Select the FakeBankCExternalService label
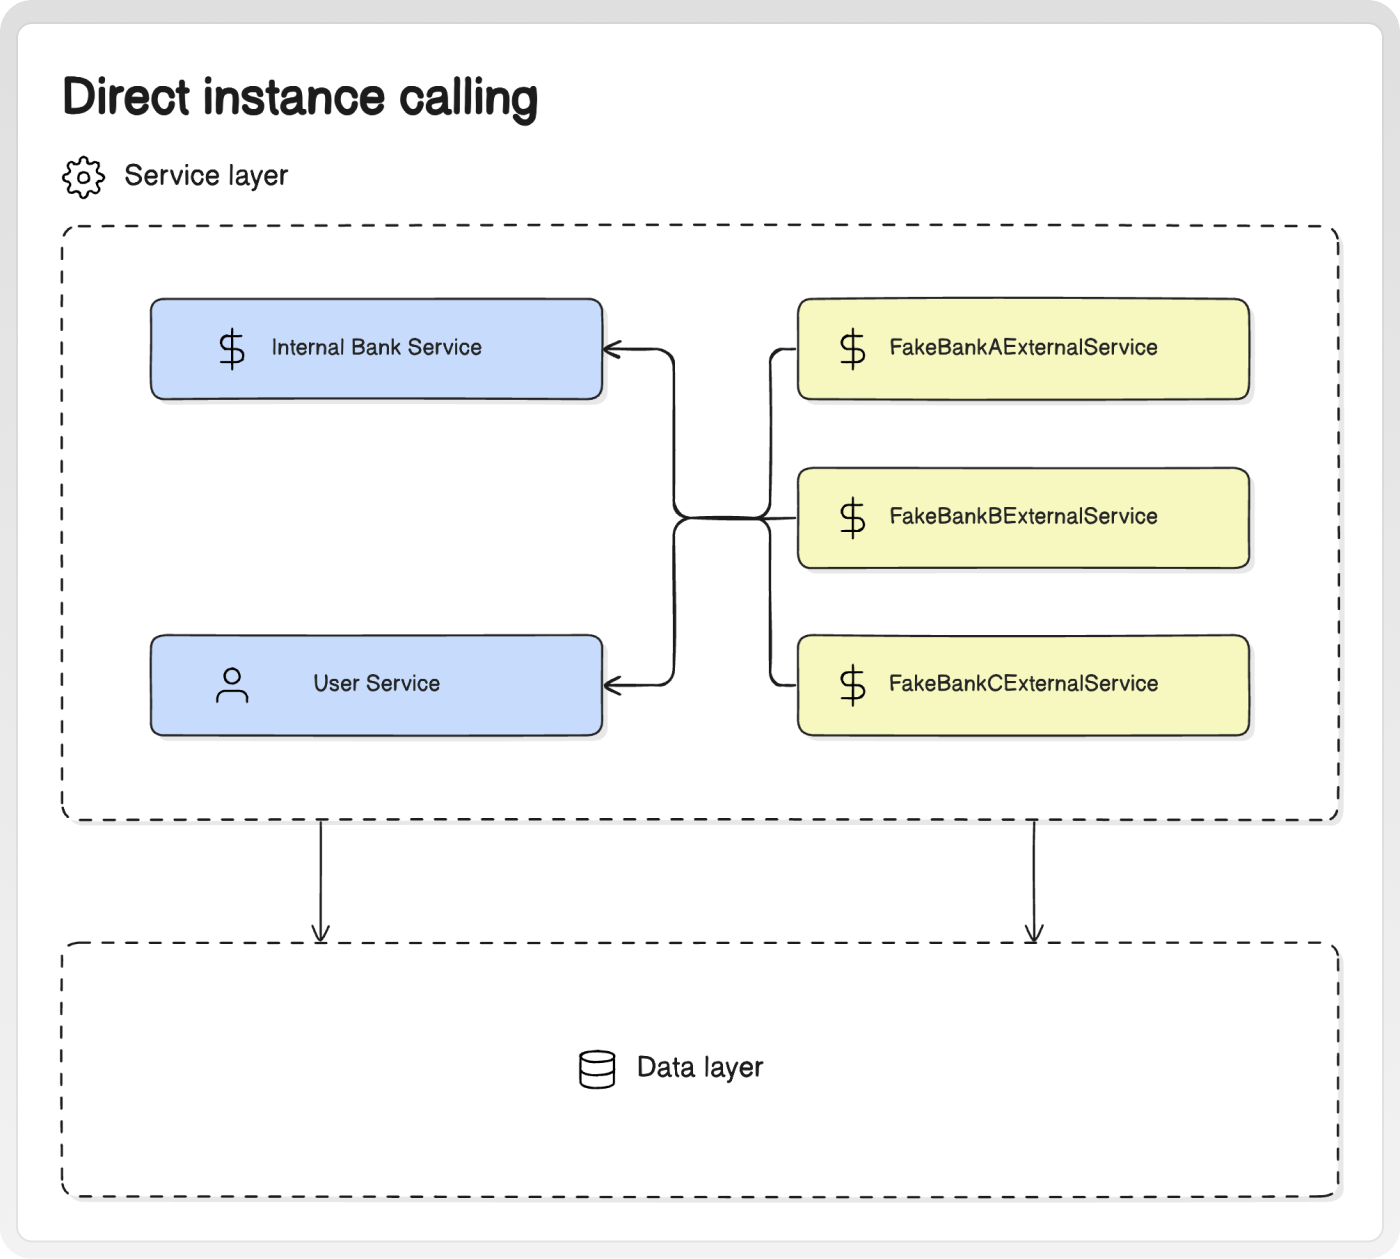The width and height of the screenshot is (1400, 1259). (1023, 683)
